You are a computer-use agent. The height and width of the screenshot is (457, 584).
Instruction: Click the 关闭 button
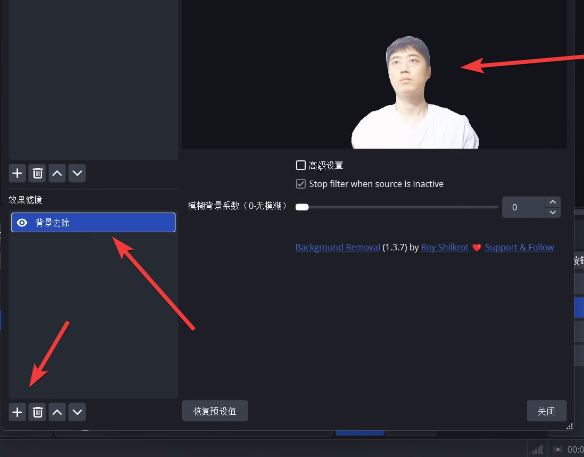(x=546, y=411)
